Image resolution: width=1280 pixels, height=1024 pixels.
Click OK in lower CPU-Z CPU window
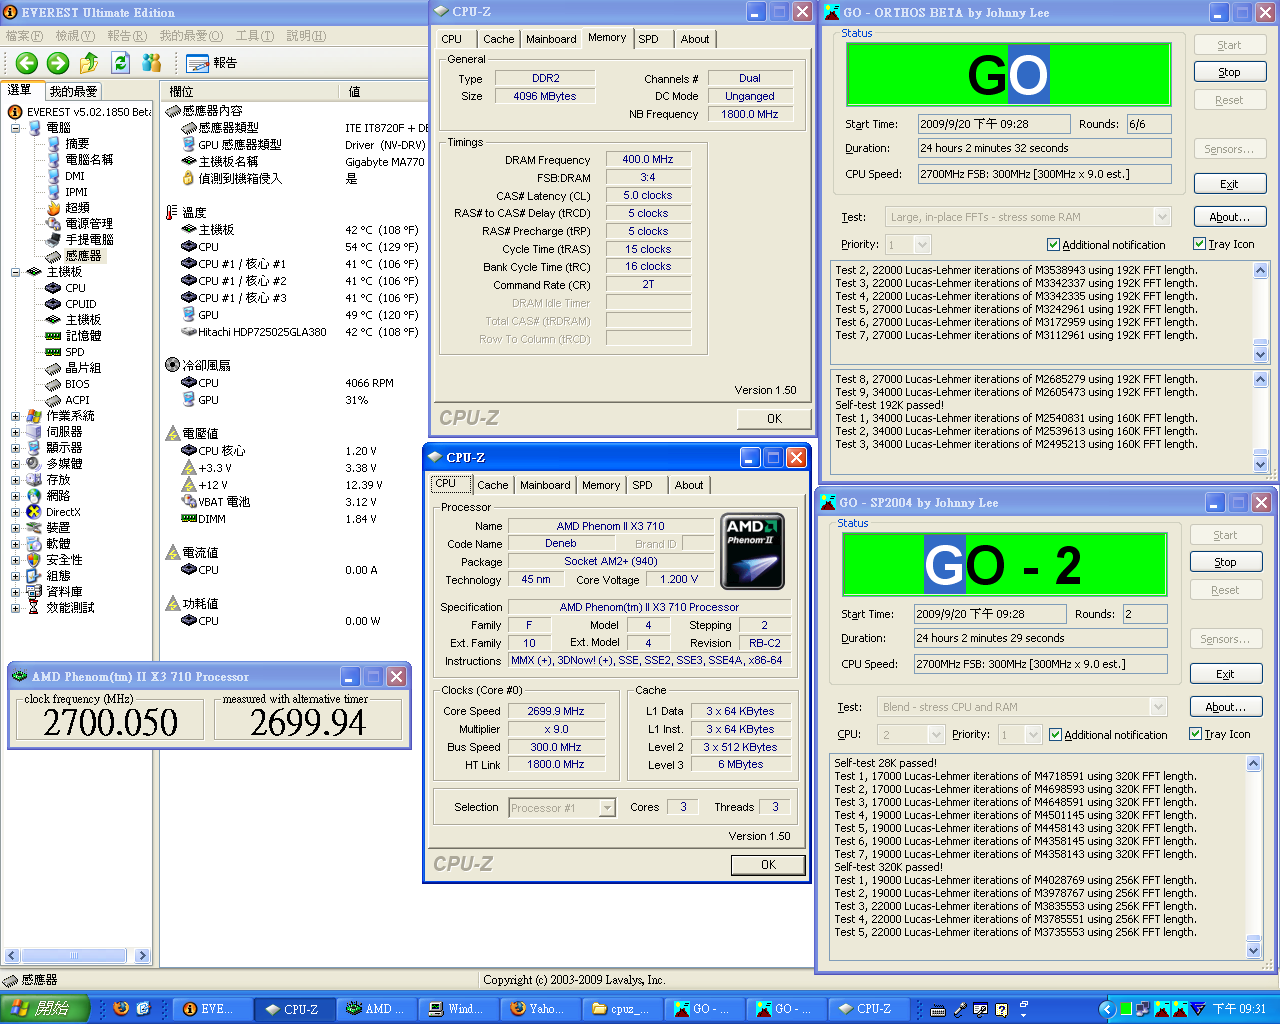[768, 865]
